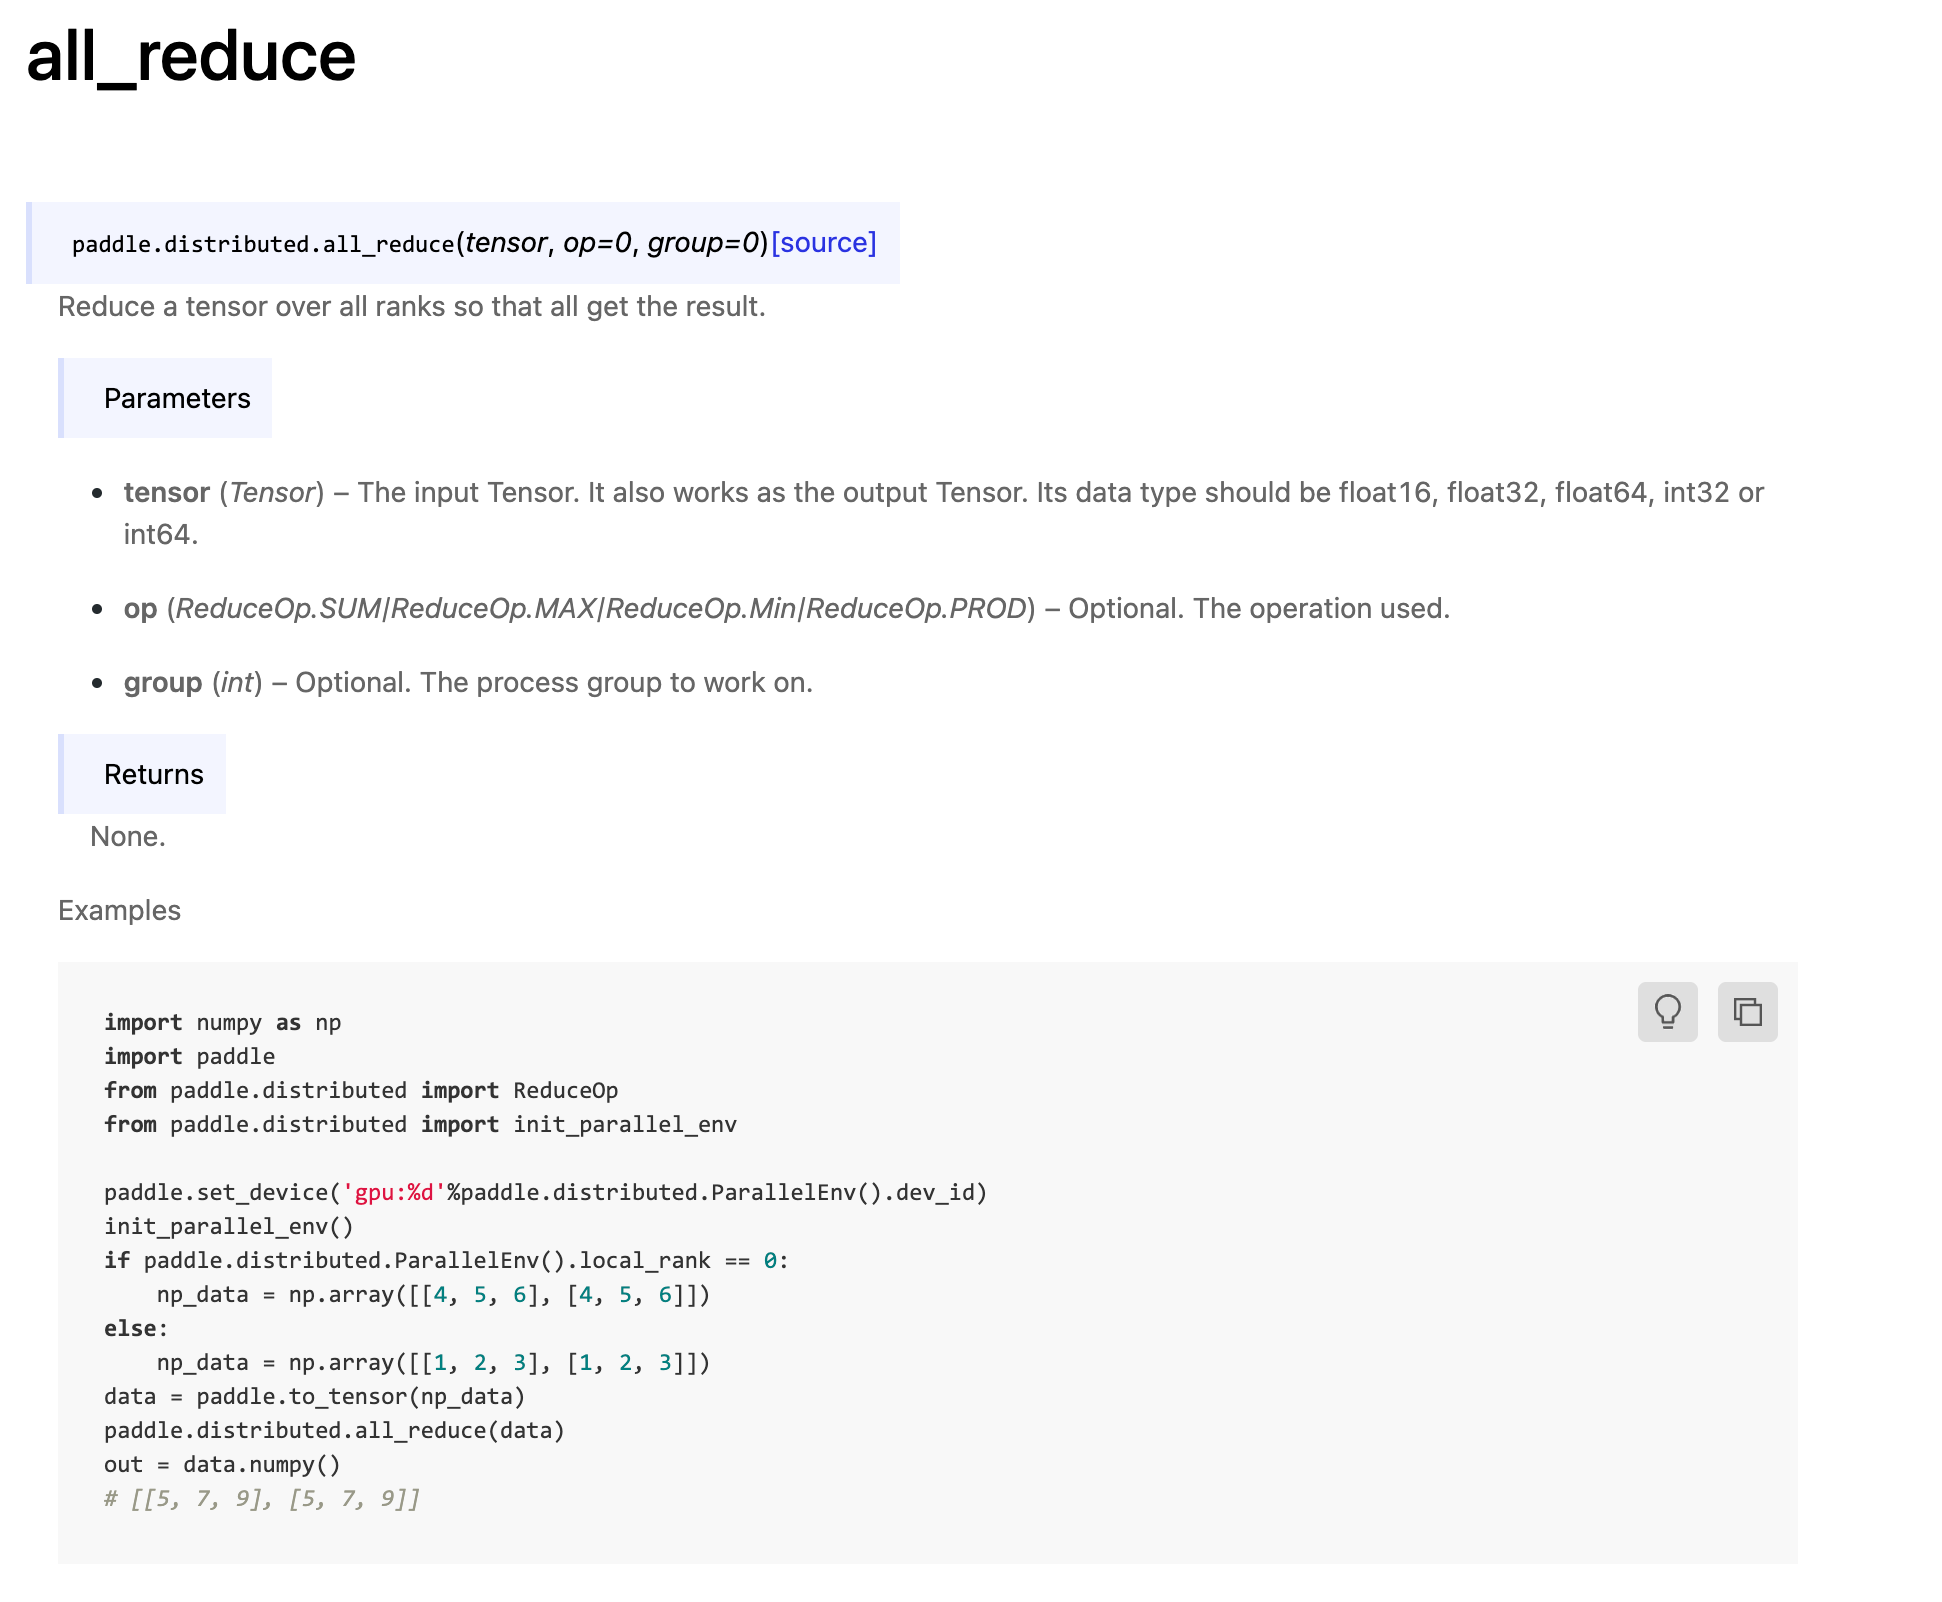
Task: Click the 'None.' return value text
Action: point(128,836)
